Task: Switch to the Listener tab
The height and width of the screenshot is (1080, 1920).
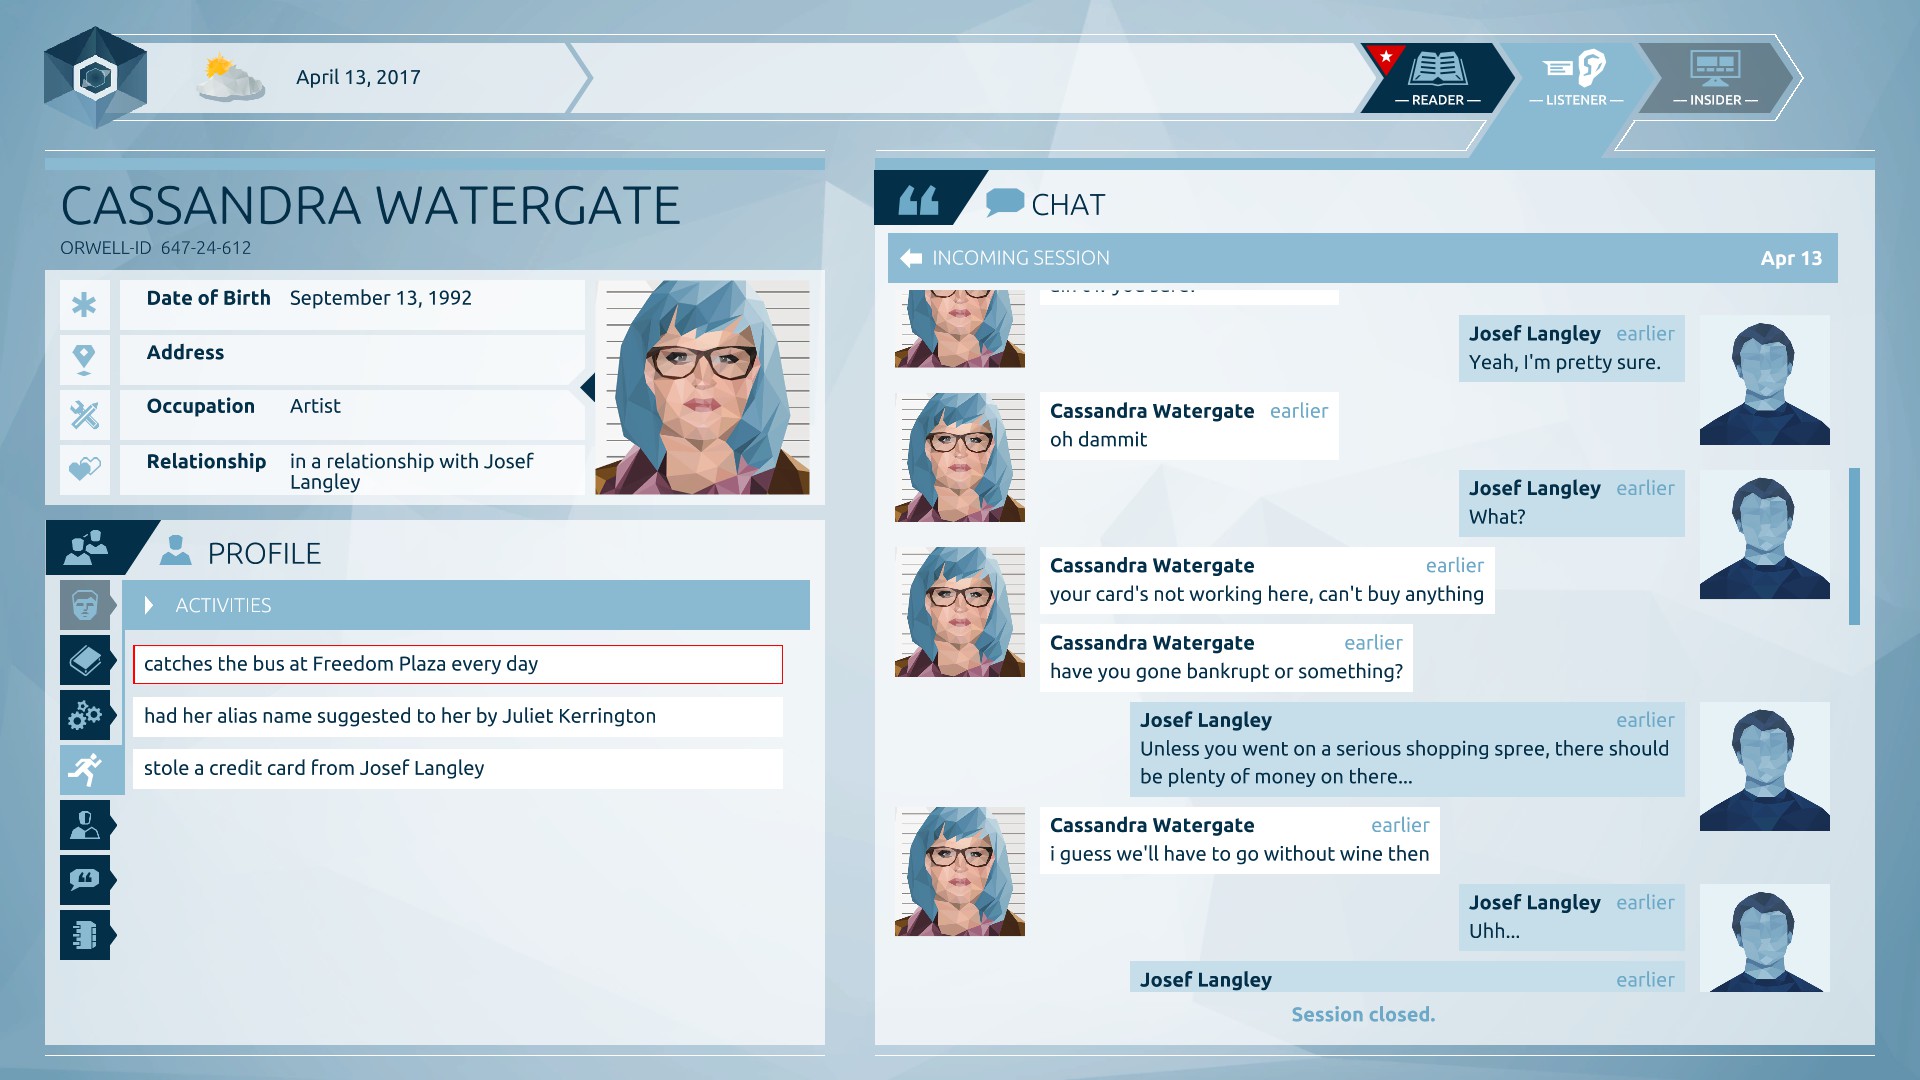Action: coord(1576,78)
